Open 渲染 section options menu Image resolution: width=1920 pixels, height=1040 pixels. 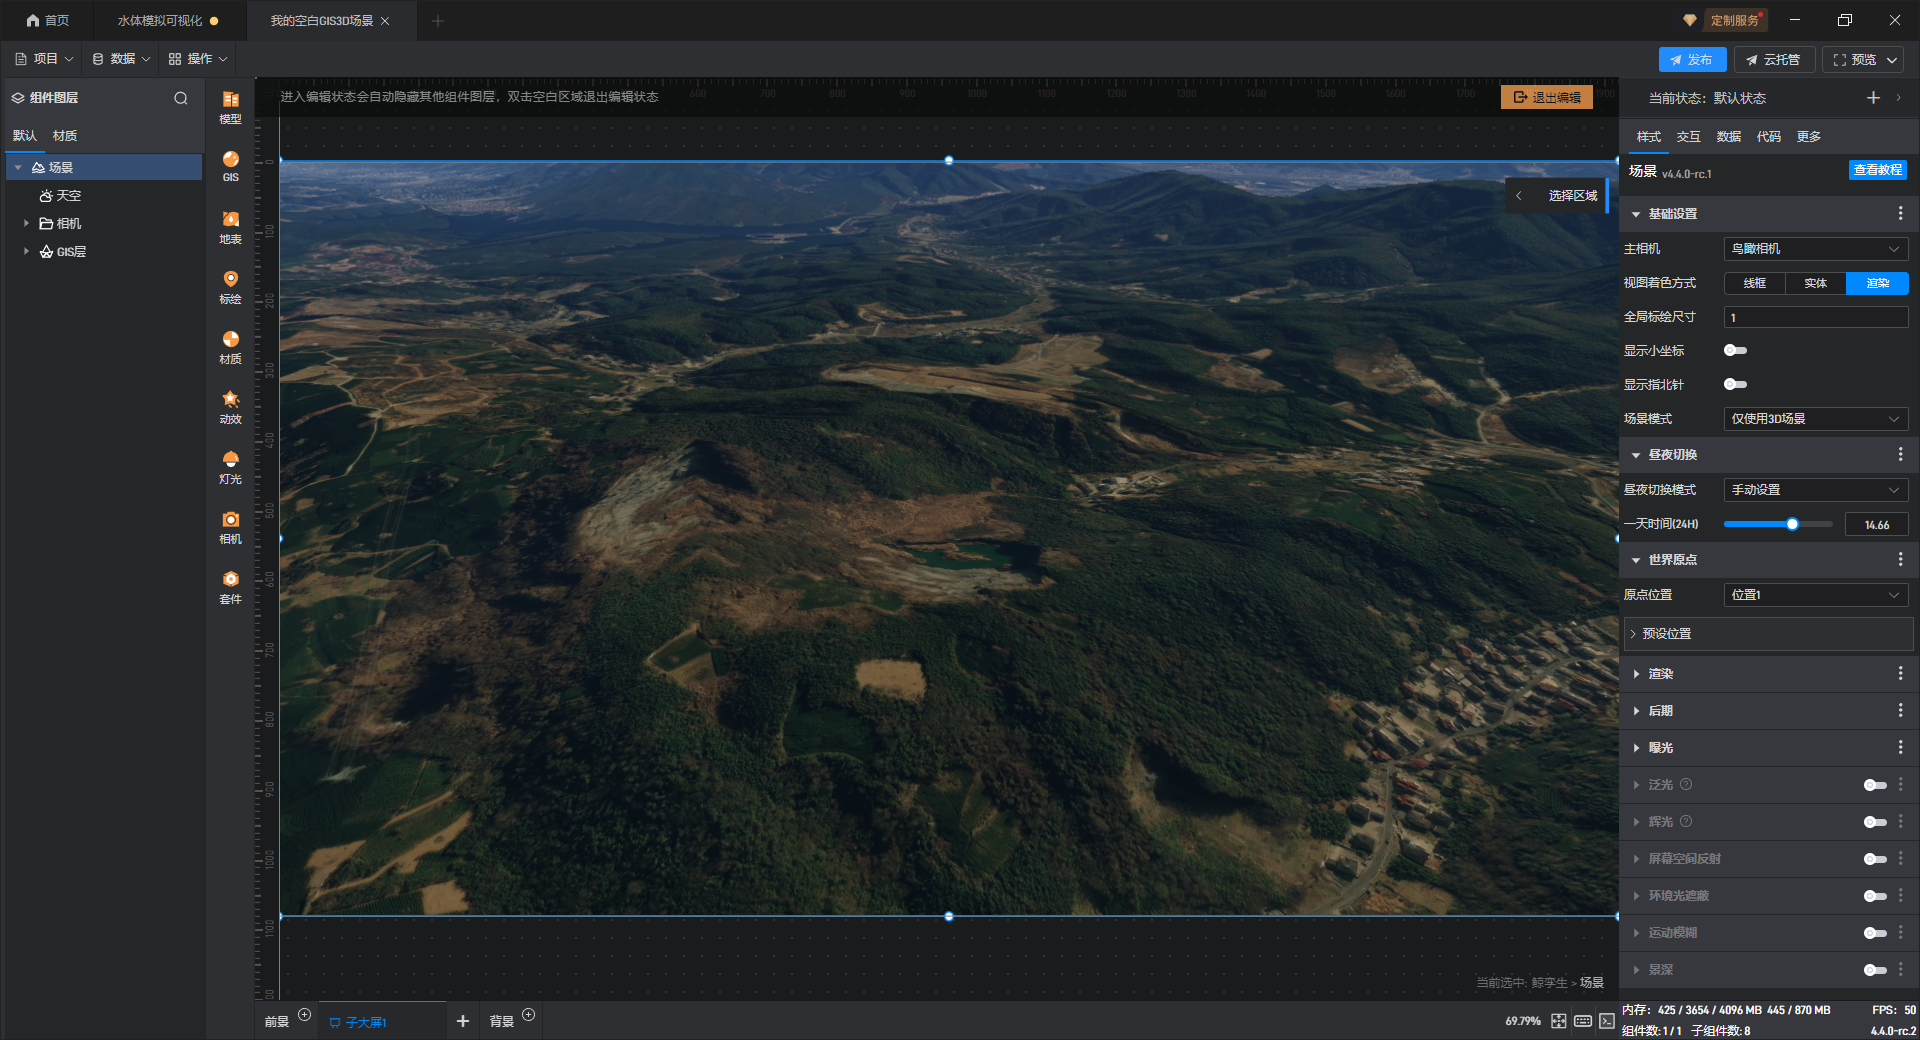(x=1900, y=674)
